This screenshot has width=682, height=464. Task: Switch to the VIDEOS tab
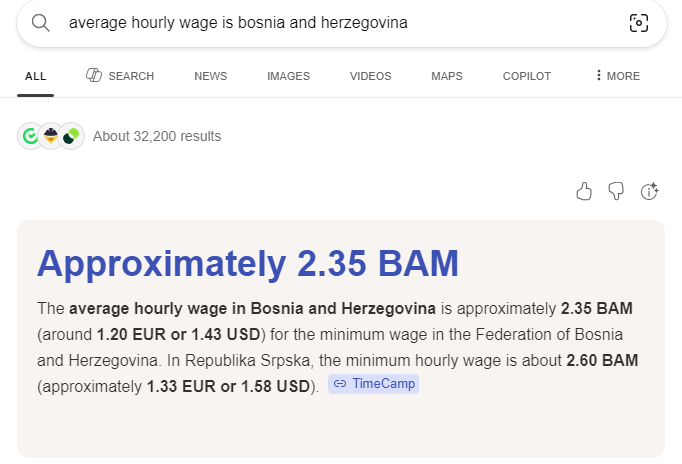(371, 77)
